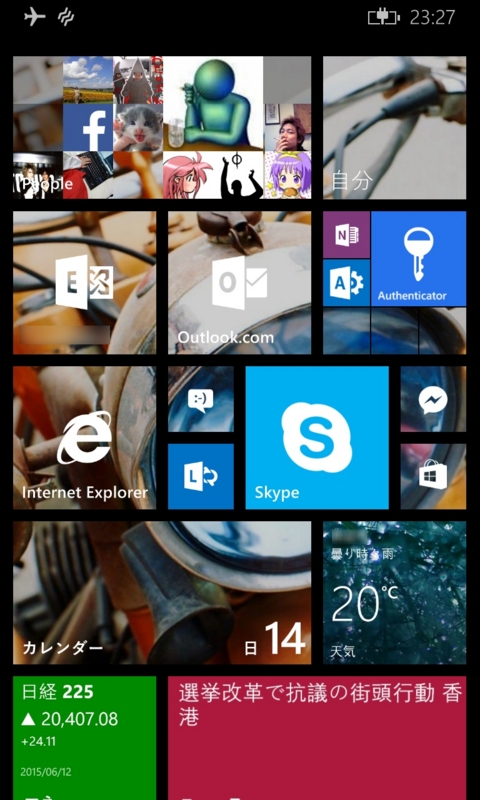
Task: Launch Internet Explorer tile
Action: 85,438
